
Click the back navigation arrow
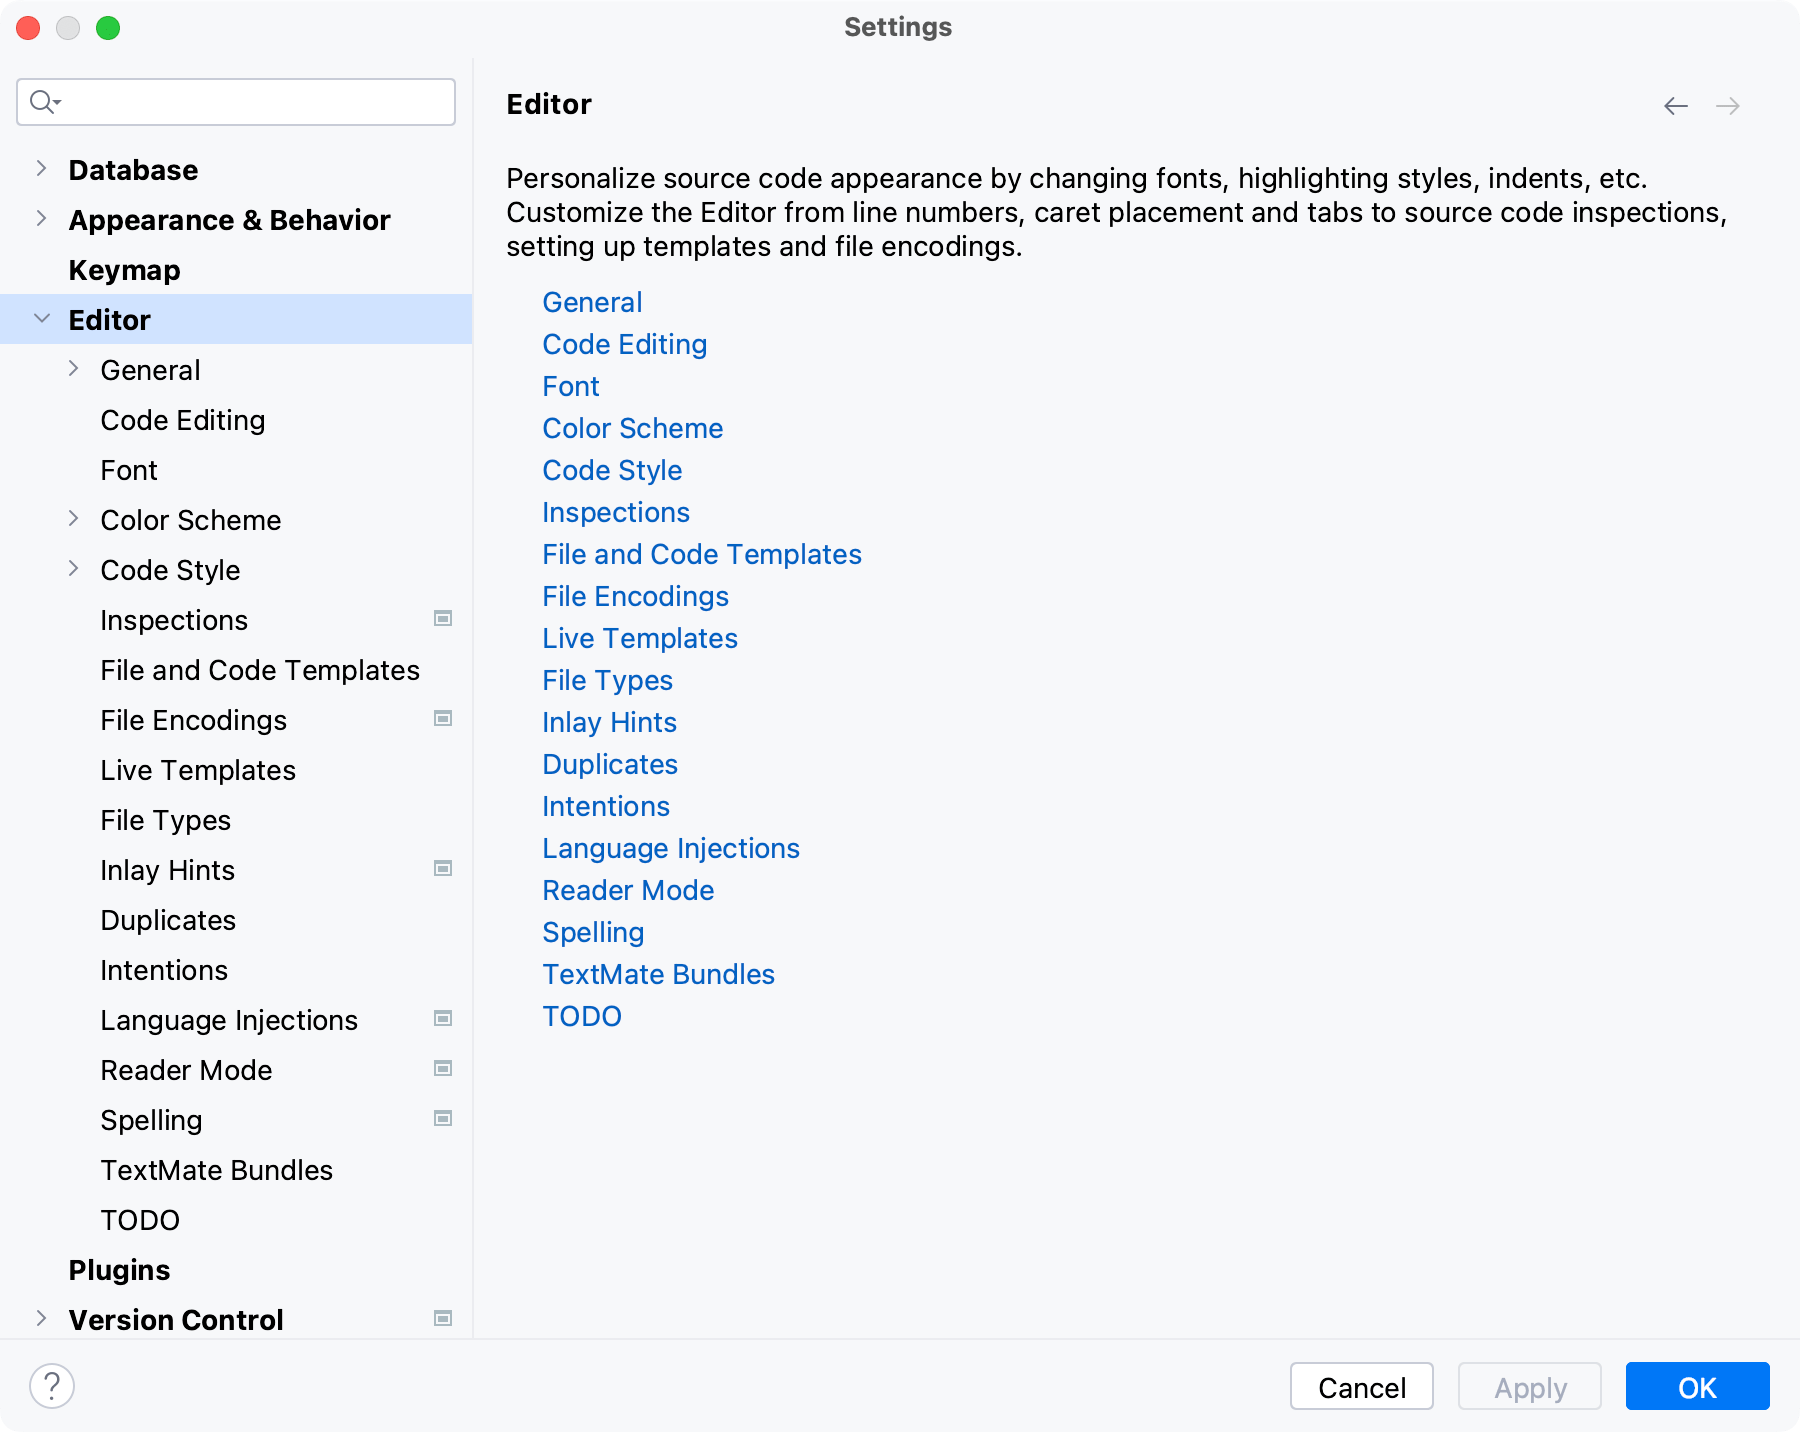[x=1674, y=105]
